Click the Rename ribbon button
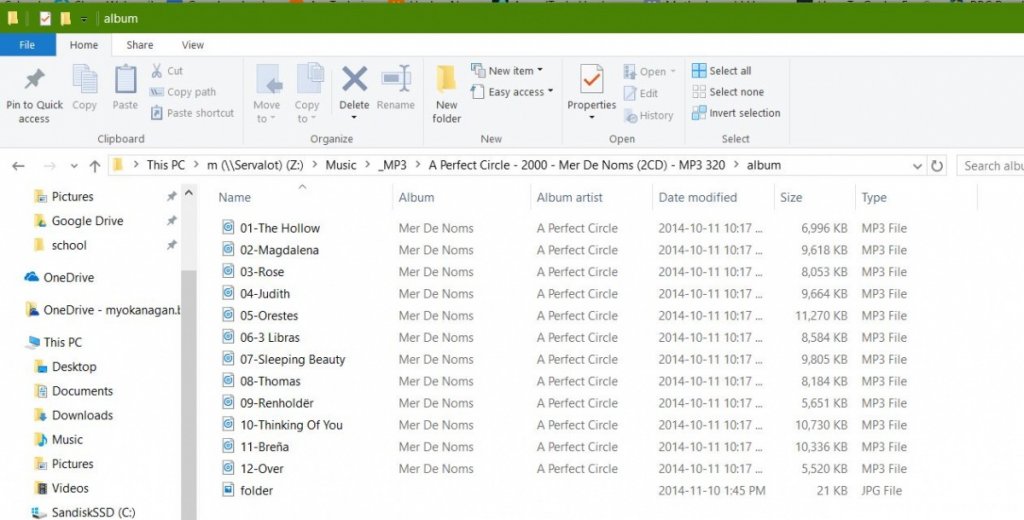1024x520 pixels. 395,87
